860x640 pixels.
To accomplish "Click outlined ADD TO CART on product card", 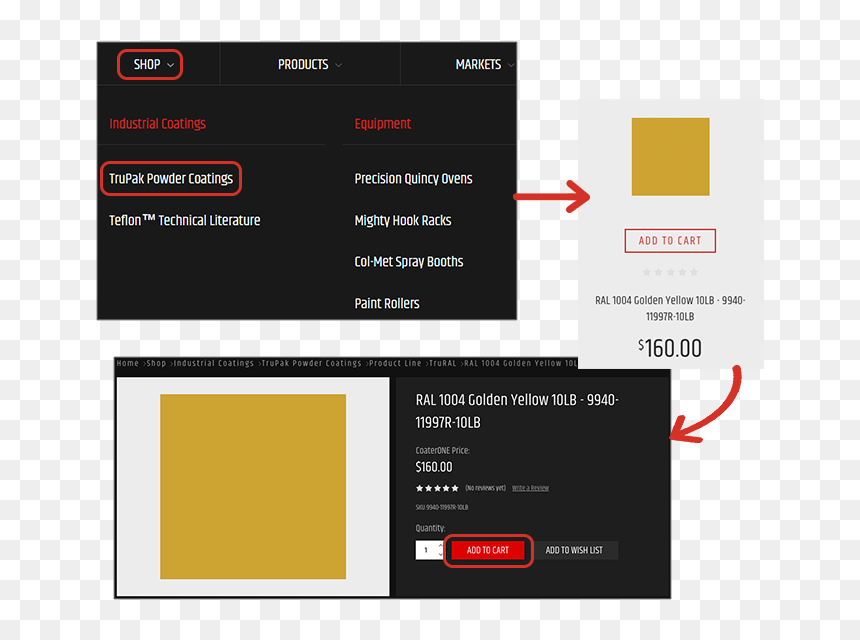I will (670, 241).
